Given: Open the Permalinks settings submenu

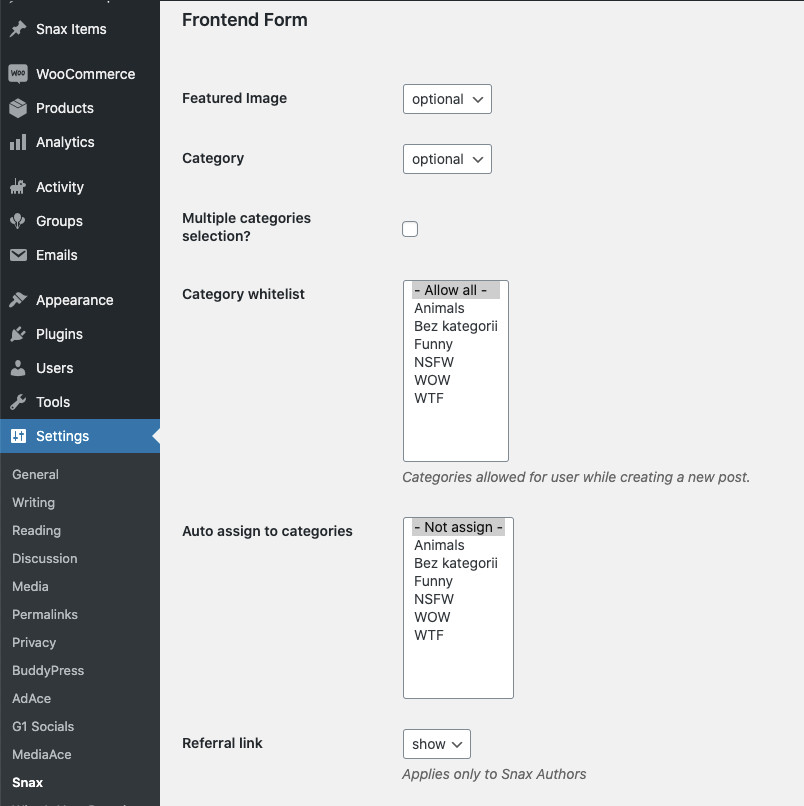Looking at the screenshot, I should tap(45, 614).
